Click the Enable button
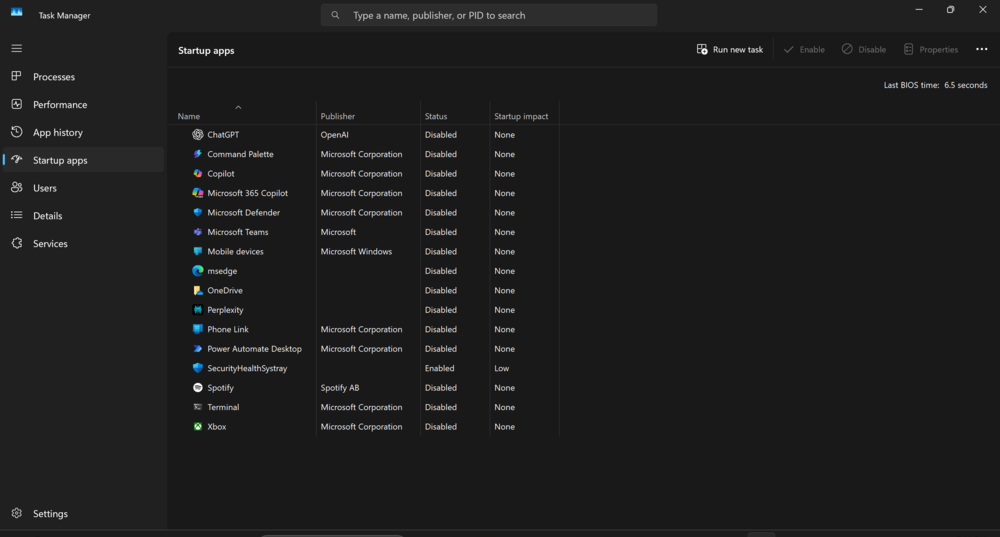Image resolution: width=1000 pixels, height=537 pixels. coord(804,49)
